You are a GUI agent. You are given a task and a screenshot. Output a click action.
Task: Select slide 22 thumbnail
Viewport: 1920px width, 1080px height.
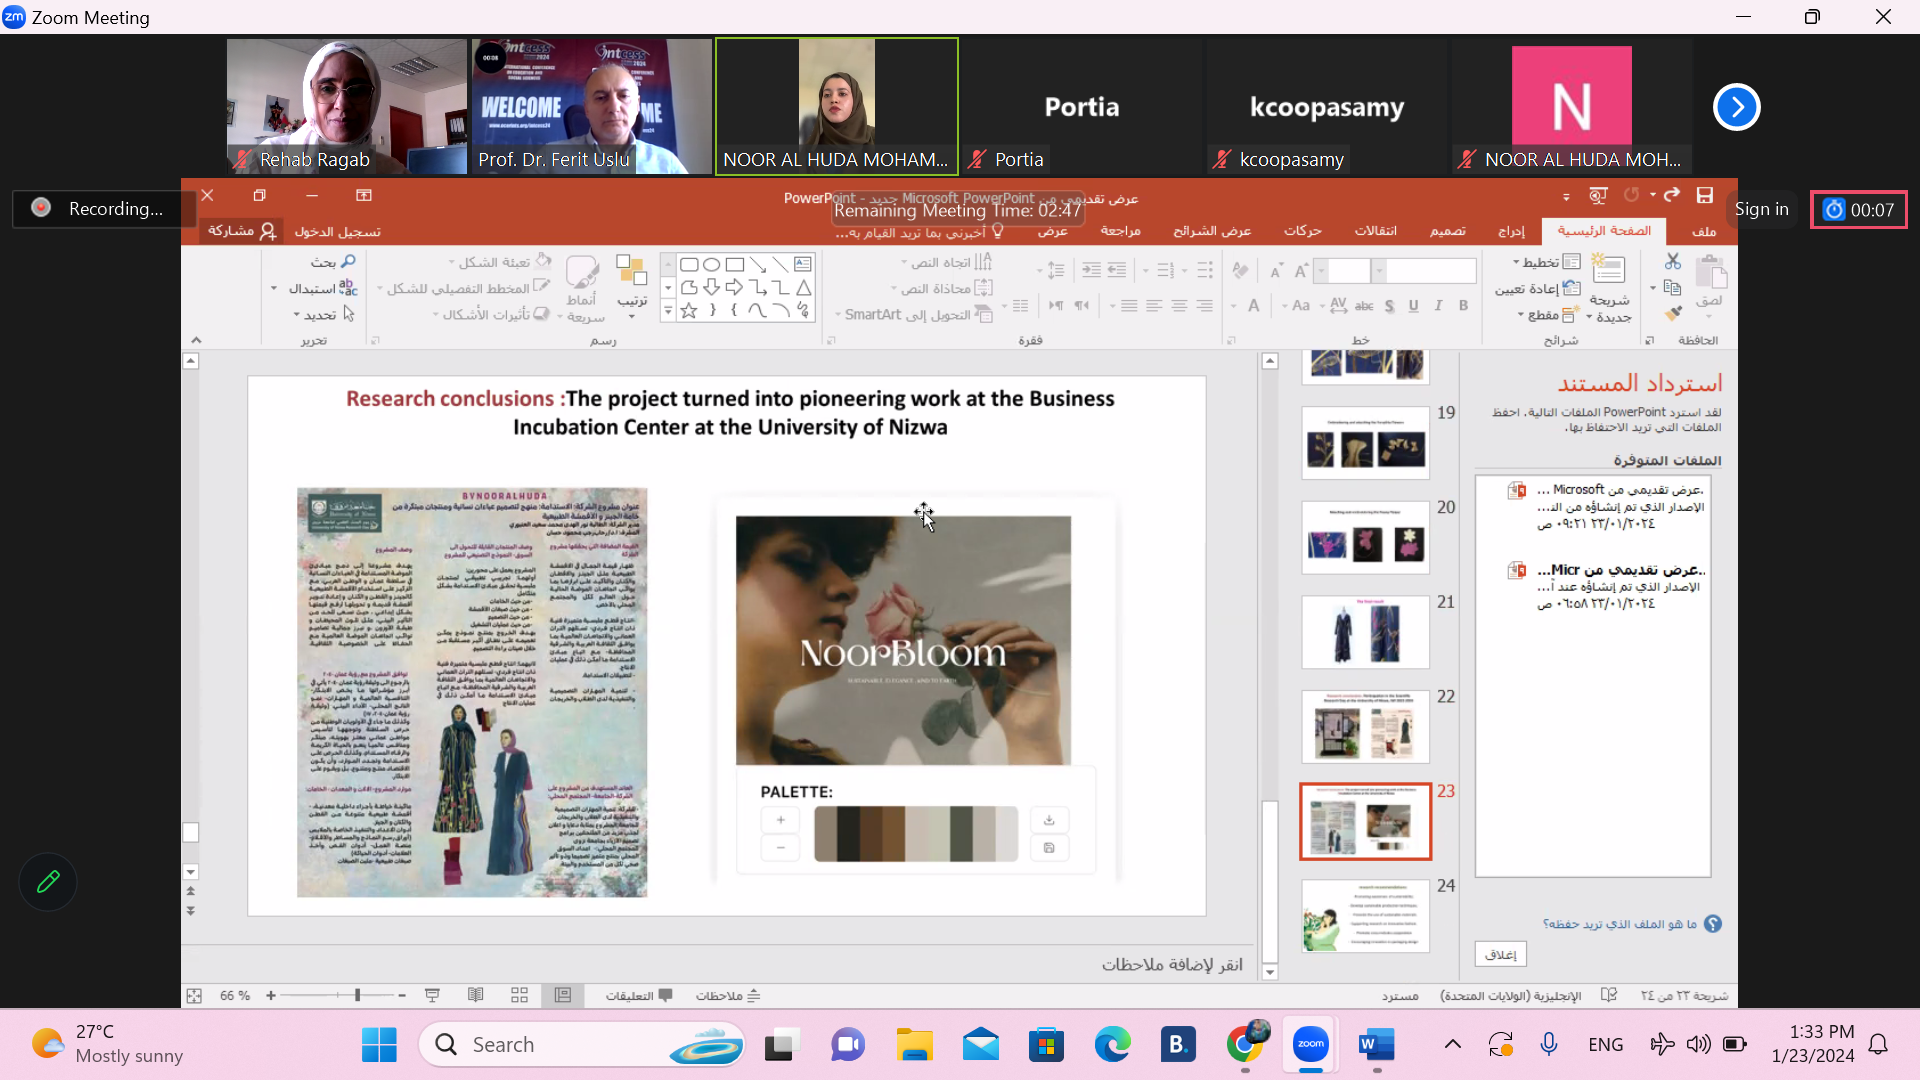point(1365,727)
